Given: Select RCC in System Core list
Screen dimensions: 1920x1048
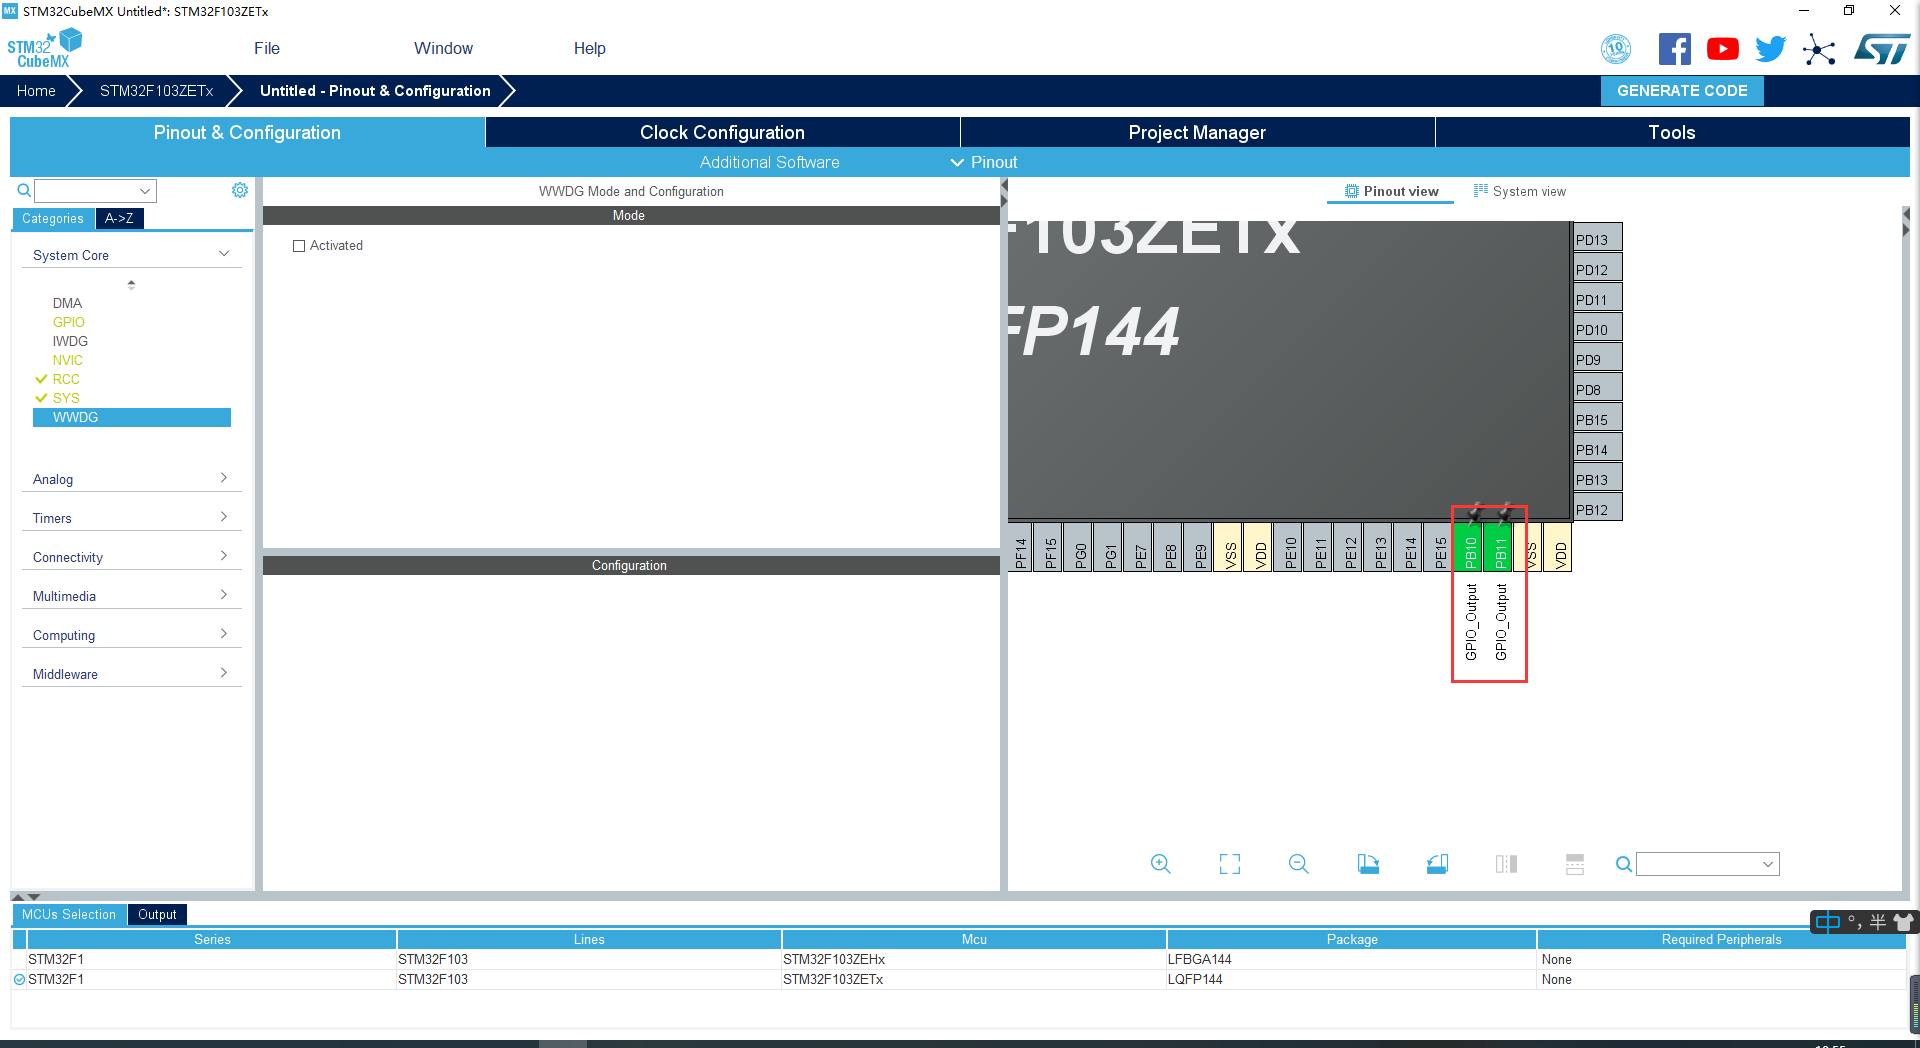Looking at the screenshot, I should tap(66, 379).
